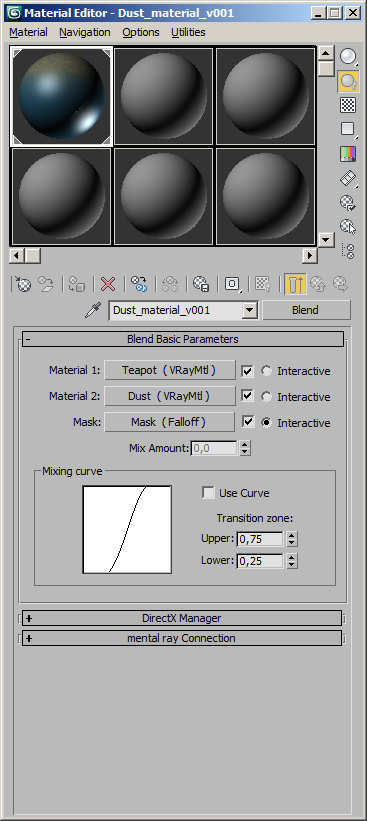Toggle the Backlight icon
This screenshot has width=367, height=821.
tap(348, 81)
